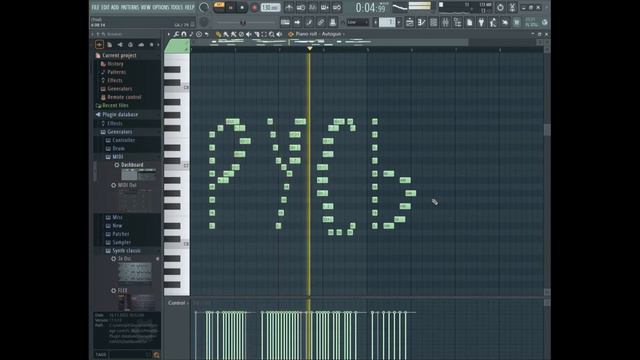Open piano roll tools wrench icon
This screenshot has height=360, width=640.
click(x=176, y=34)
